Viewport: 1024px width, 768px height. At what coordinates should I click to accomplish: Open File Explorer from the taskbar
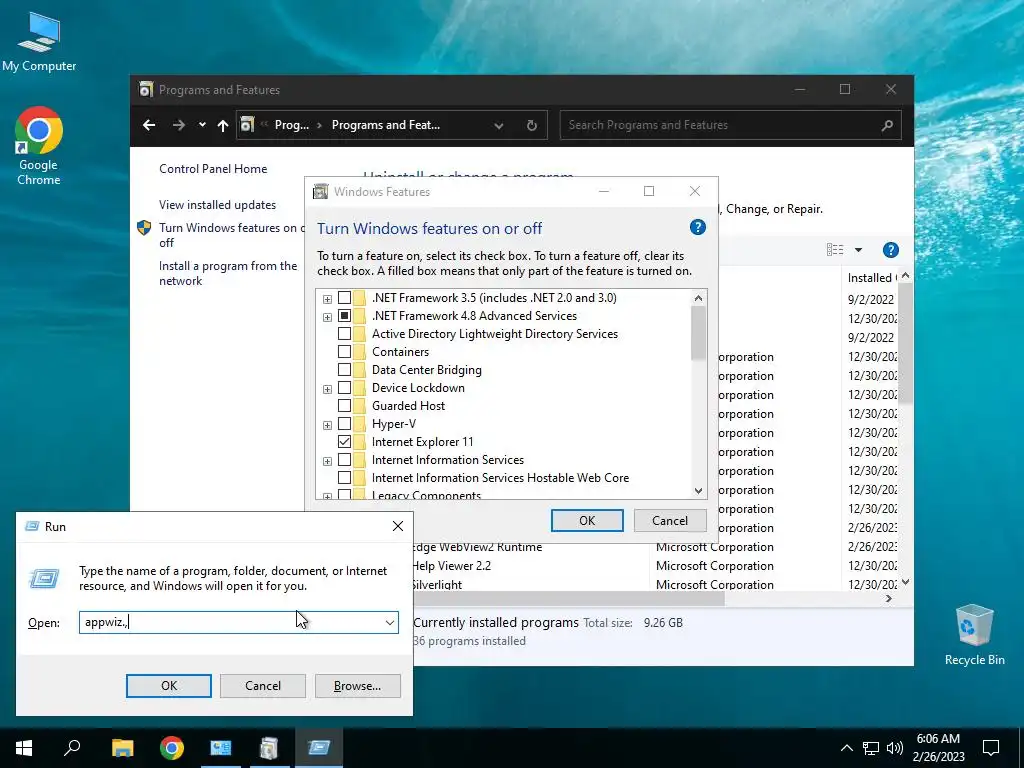click(122, 748)
